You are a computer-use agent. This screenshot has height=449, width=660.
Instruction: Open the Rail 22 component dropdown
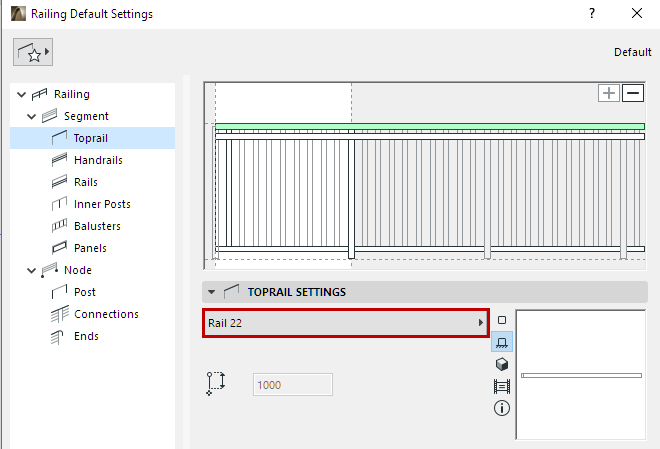pos(346,323)
